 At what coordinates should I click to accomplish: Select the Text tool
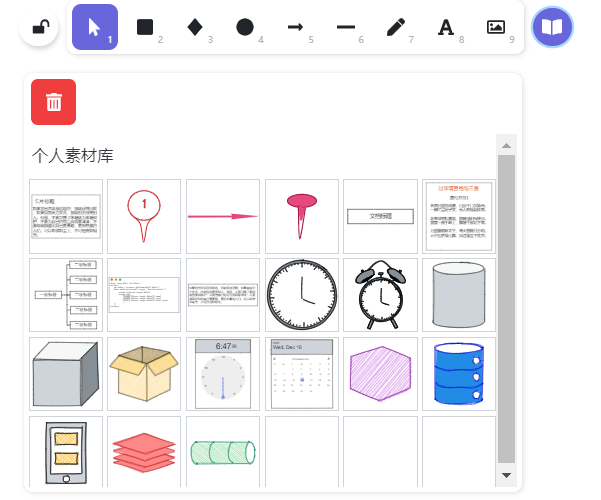pyautogui.click(x=446, y=27)
